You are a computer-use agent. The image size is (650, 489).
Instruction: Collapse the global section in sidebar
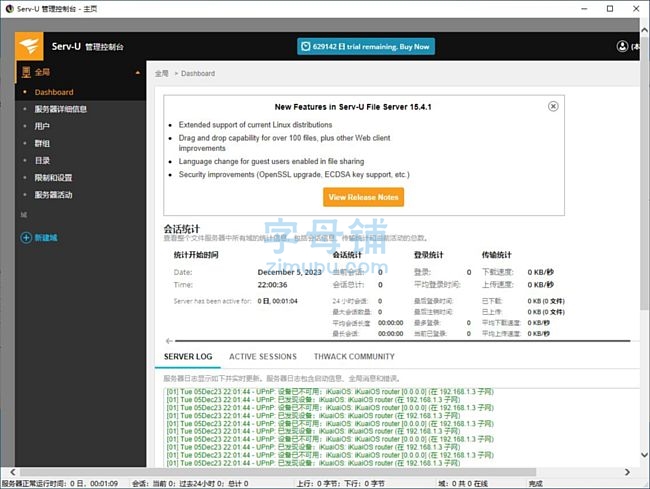[x=138, y=73]
